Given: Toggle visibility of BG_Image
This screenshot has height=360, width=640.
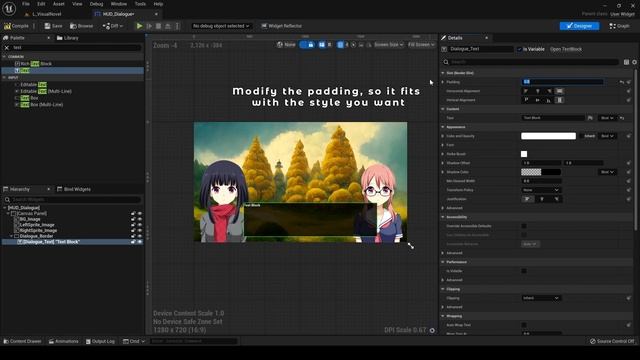Looking at the screenshot, I should click(x=140, y=219).
